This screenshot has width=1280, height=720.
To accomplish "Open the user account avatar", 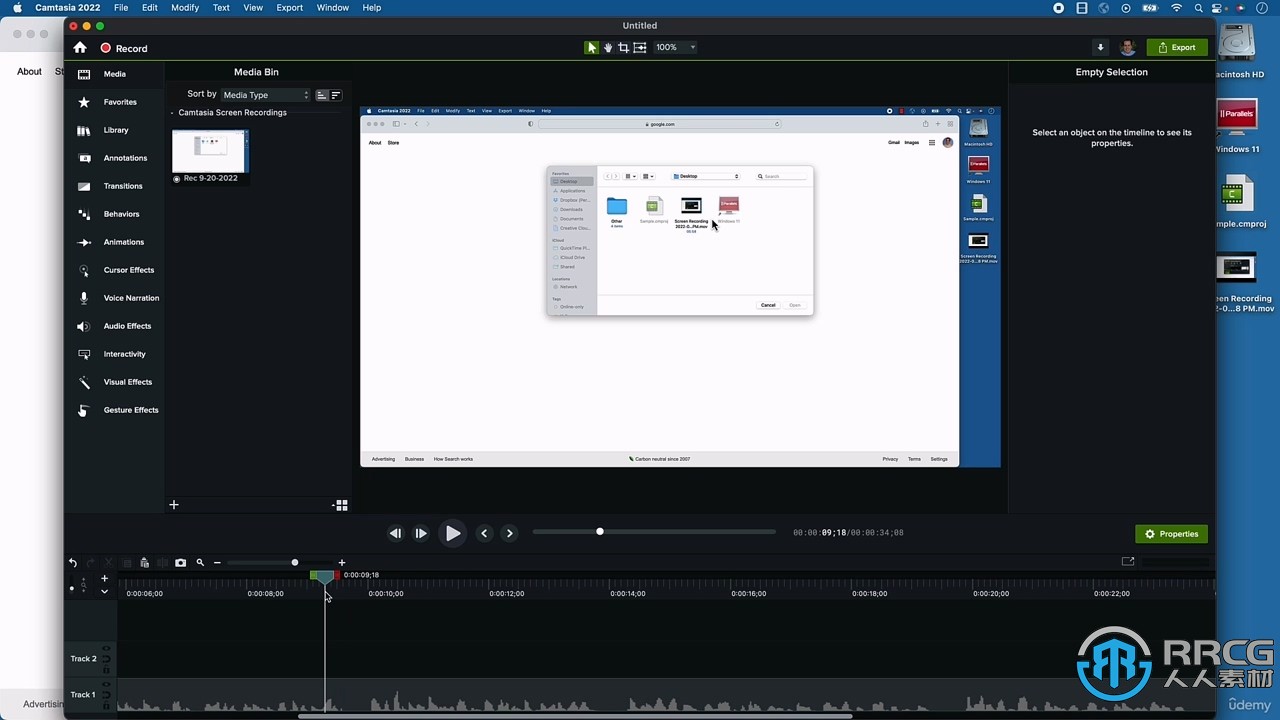I will tap(1127, 47).
